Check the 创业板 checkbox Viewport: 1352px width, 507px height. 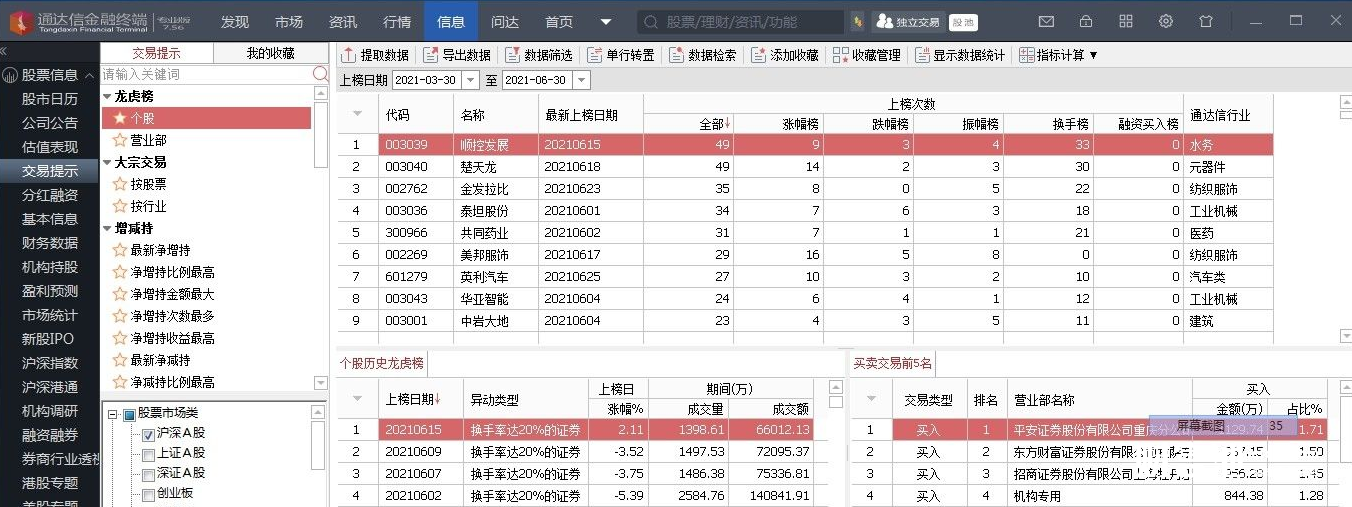148,493
